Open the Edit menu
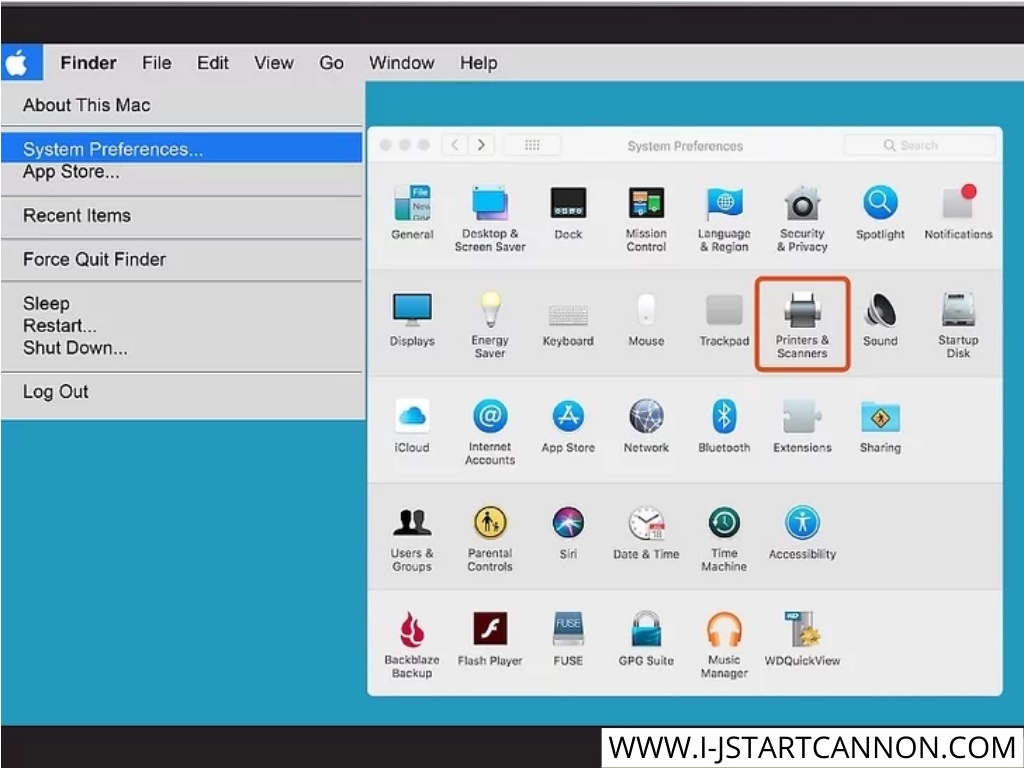Image resolution: width=1024 pixels, height=768 pixels. pos(213,63)
